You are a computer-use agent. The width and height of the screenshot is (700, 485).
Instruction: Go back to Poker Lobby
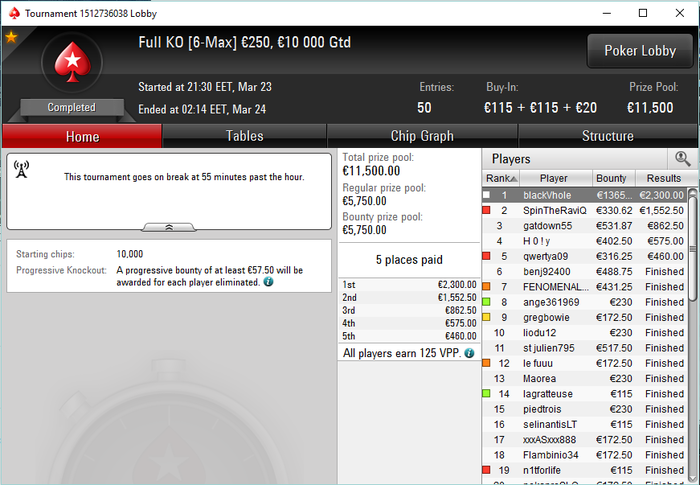[640, 51]
